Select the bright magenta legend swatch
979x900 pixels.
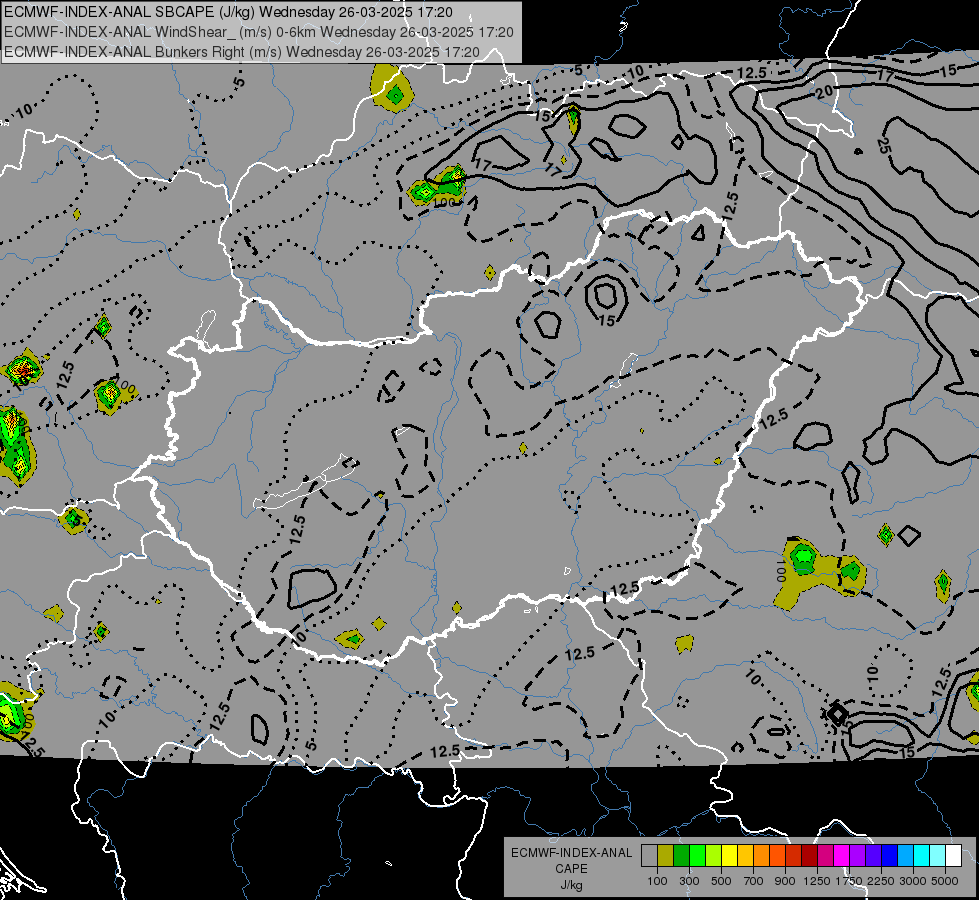click(x=842, y=855)
